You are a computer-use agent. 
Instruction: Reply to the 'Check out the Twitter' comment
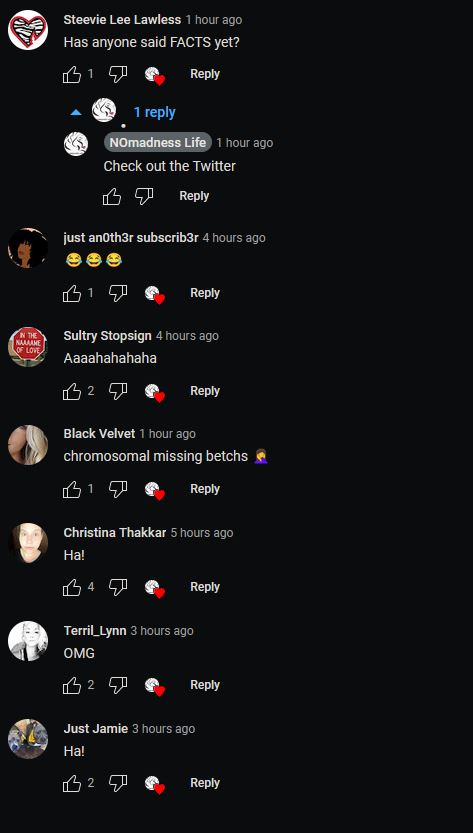click(x=194, y=196)
